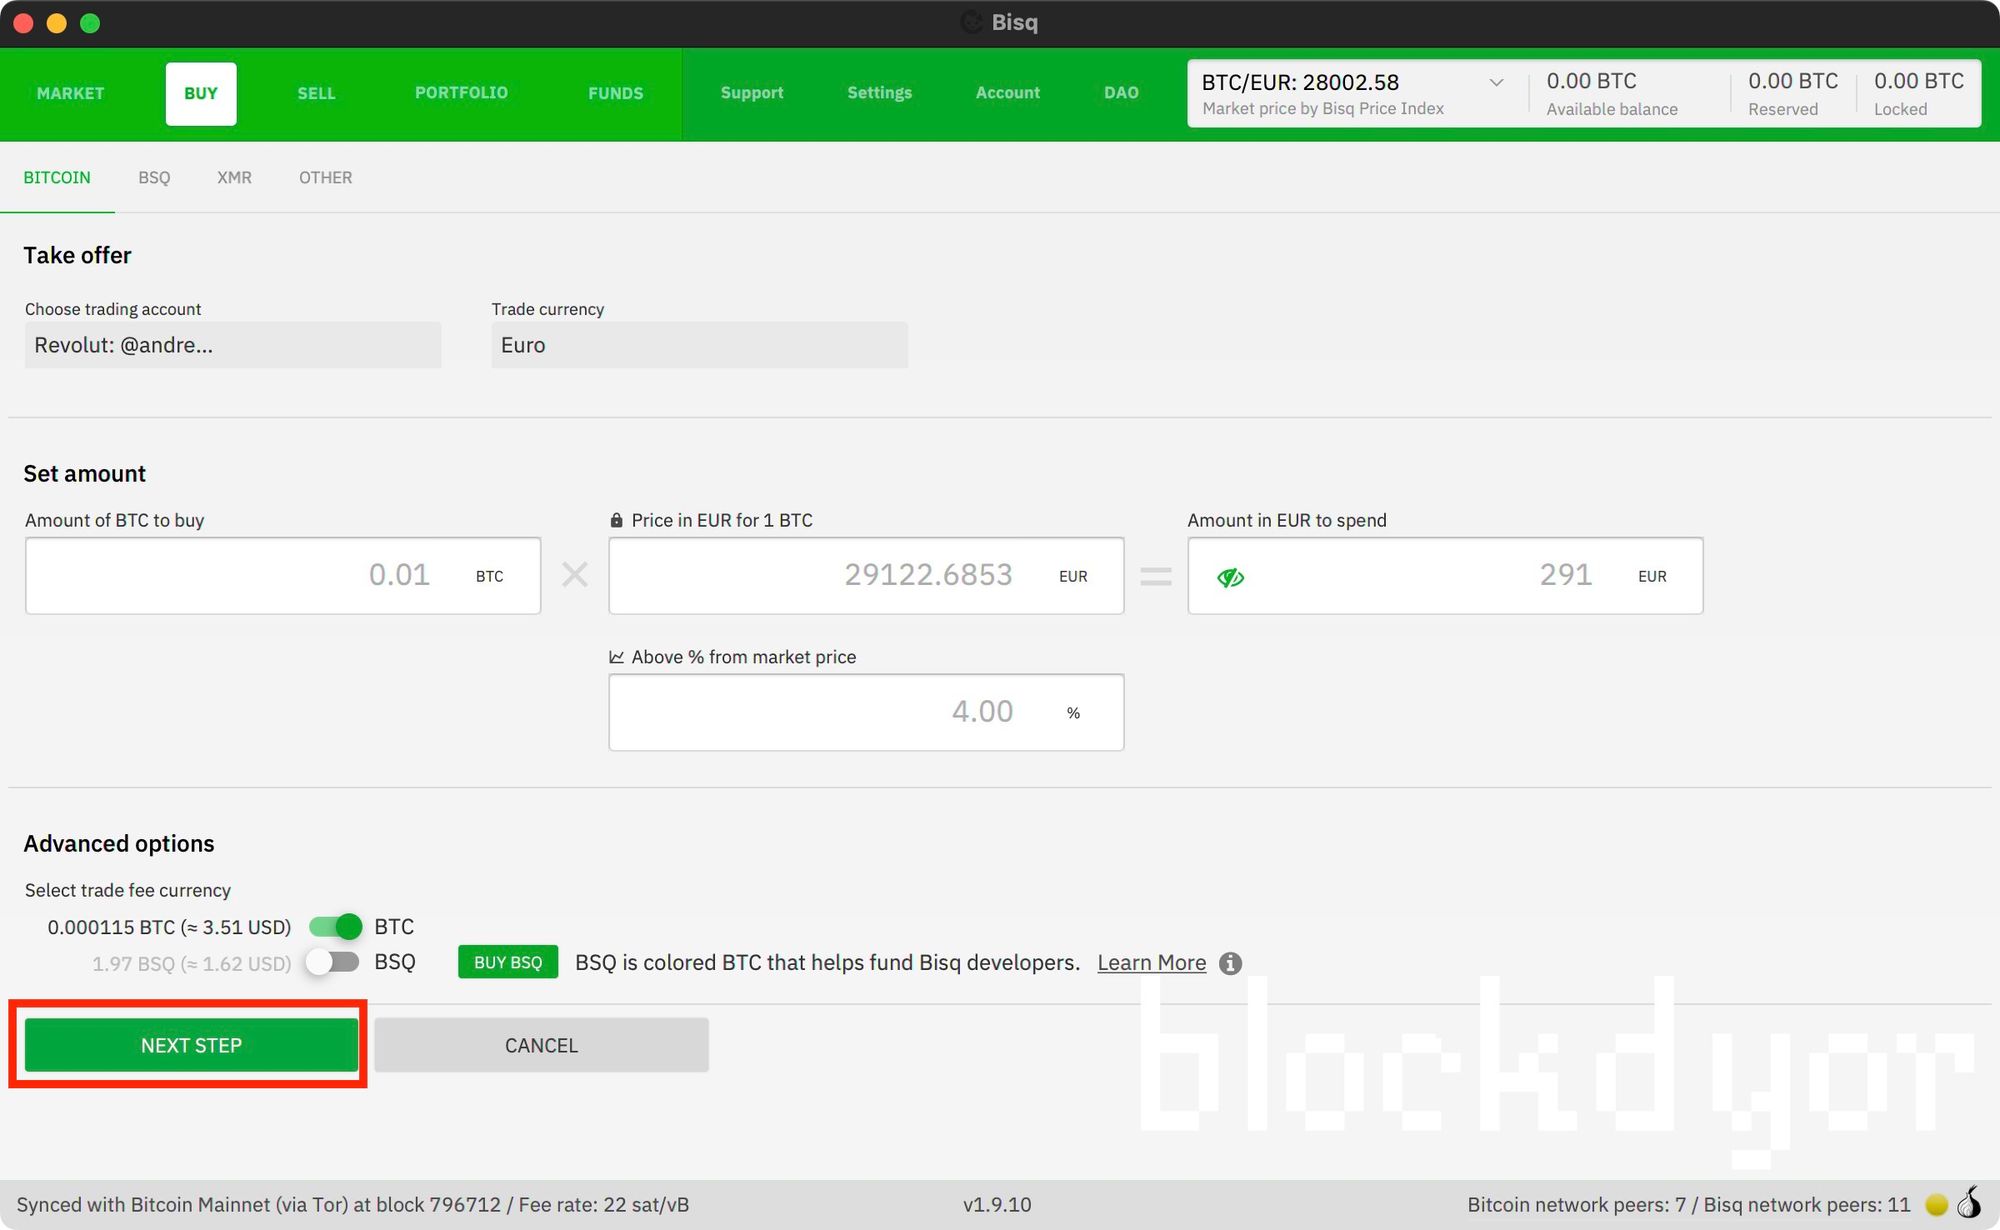Click the Synced with Bitcoin Mainnet status text

(352, 1205)
